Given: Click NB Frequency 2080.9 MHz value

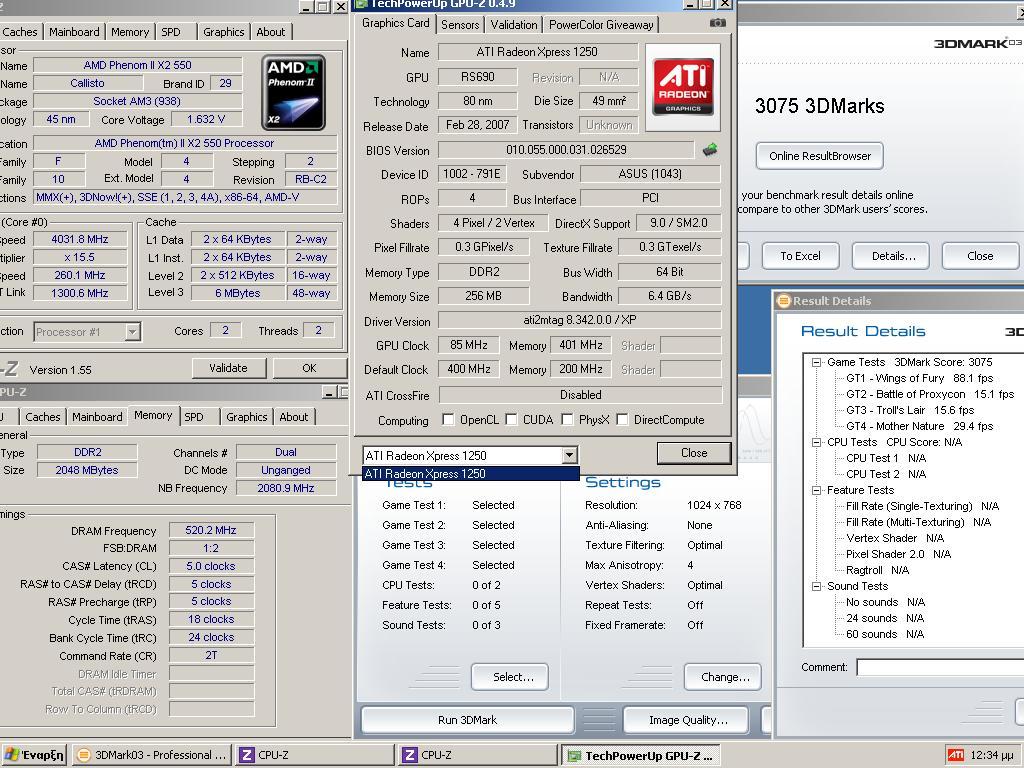Looking at the screenshot, I should tap(286, 488).
